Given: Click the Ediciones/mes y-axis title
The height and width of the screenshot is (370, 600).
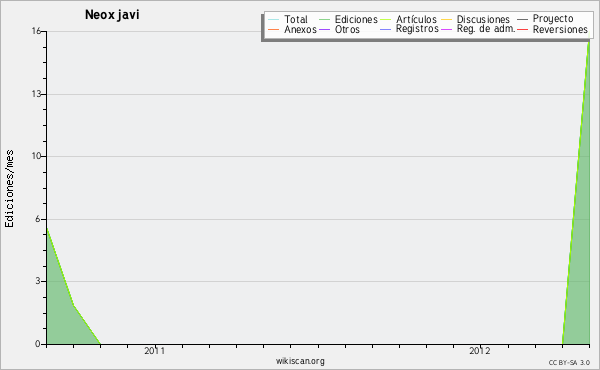Looking at the screenshot, I should [9, 189].
